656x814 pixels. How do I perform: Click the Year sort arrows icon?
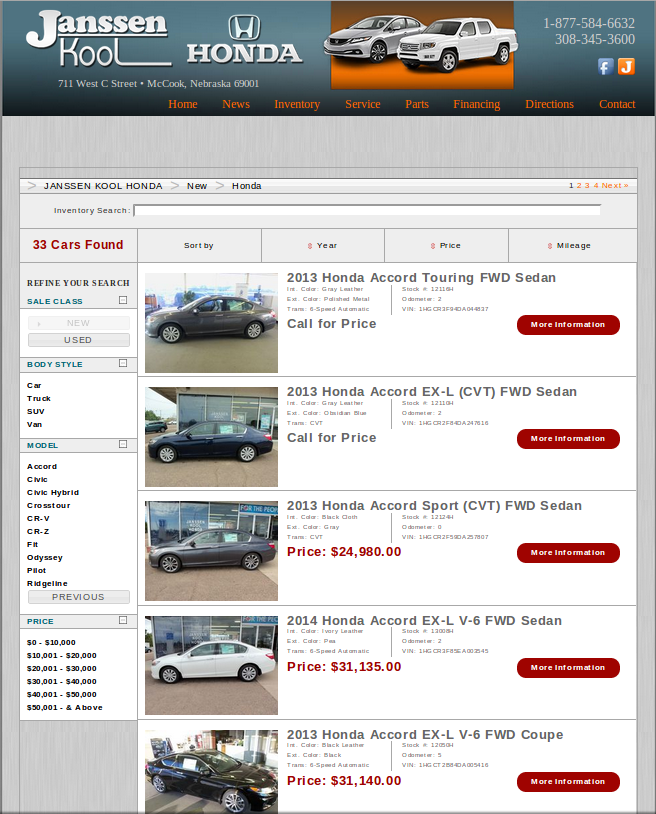point(310,246)
